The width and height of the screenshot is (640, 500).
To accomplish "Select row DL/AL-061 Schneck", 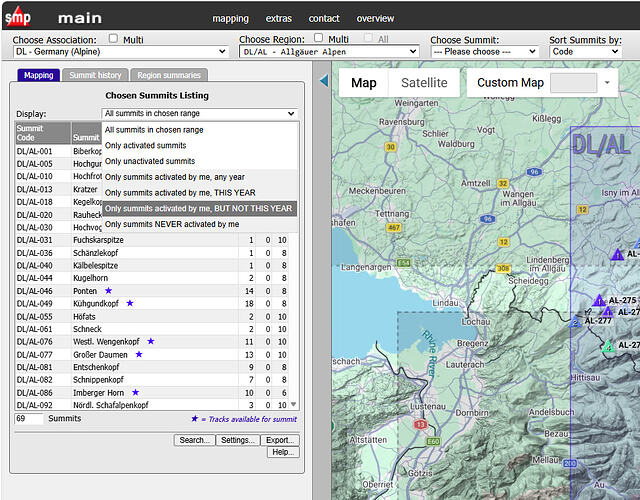I will click(152, 329).
